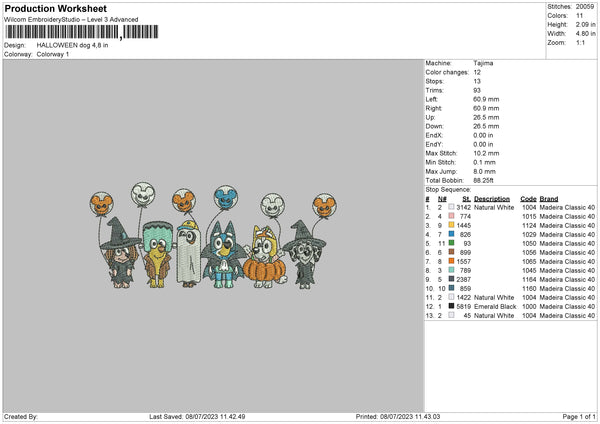Click the Zoom value '1:1'
600x424 pixels.
click(580, 42)
